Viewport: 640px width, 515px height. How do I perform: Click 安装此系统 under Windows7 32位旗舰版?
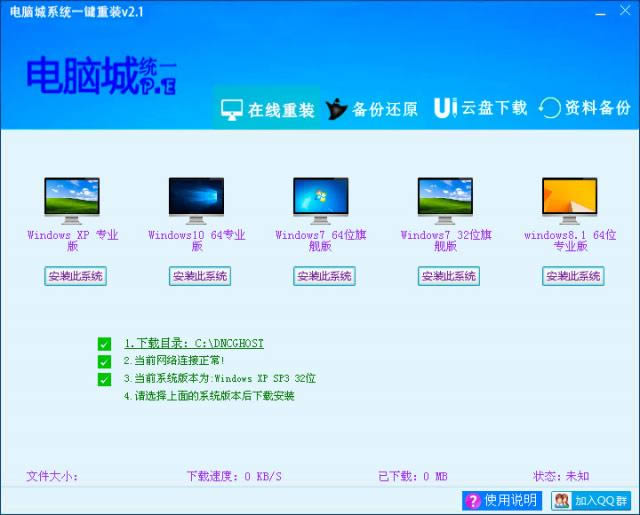449,276
